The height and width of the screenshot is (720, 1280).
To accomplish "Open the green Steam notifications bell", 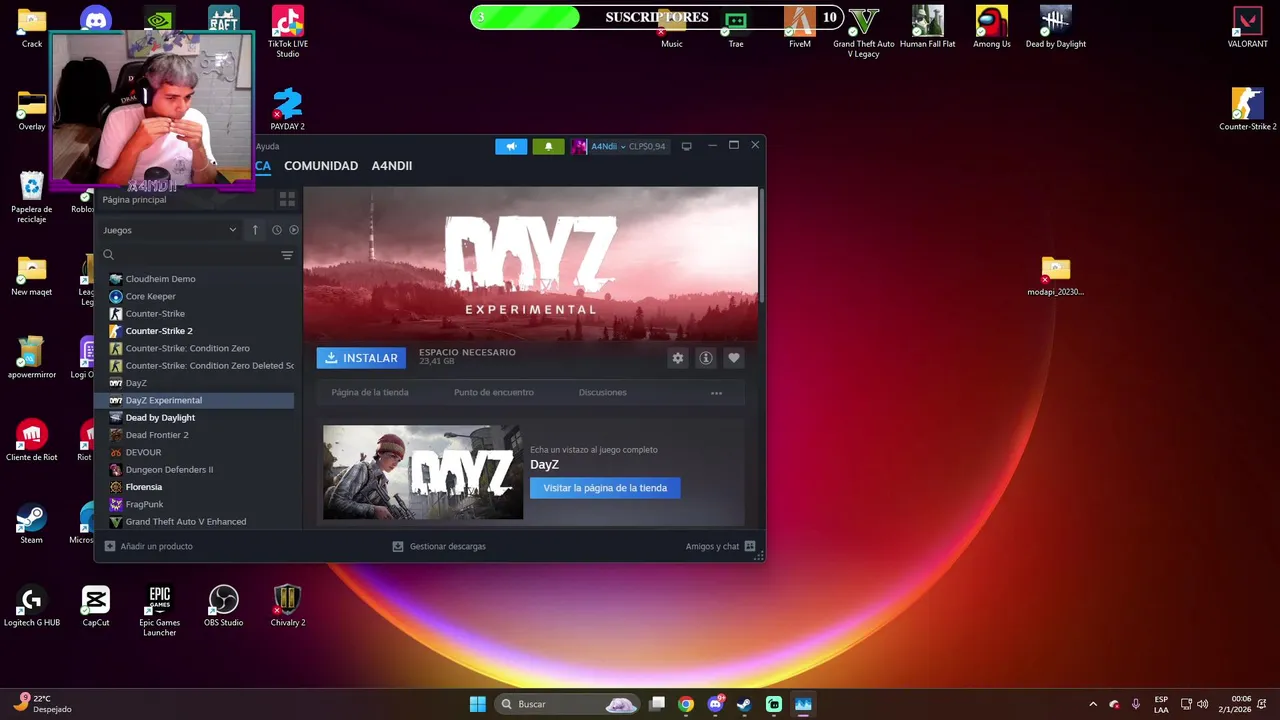I will (x=548, y=146).
